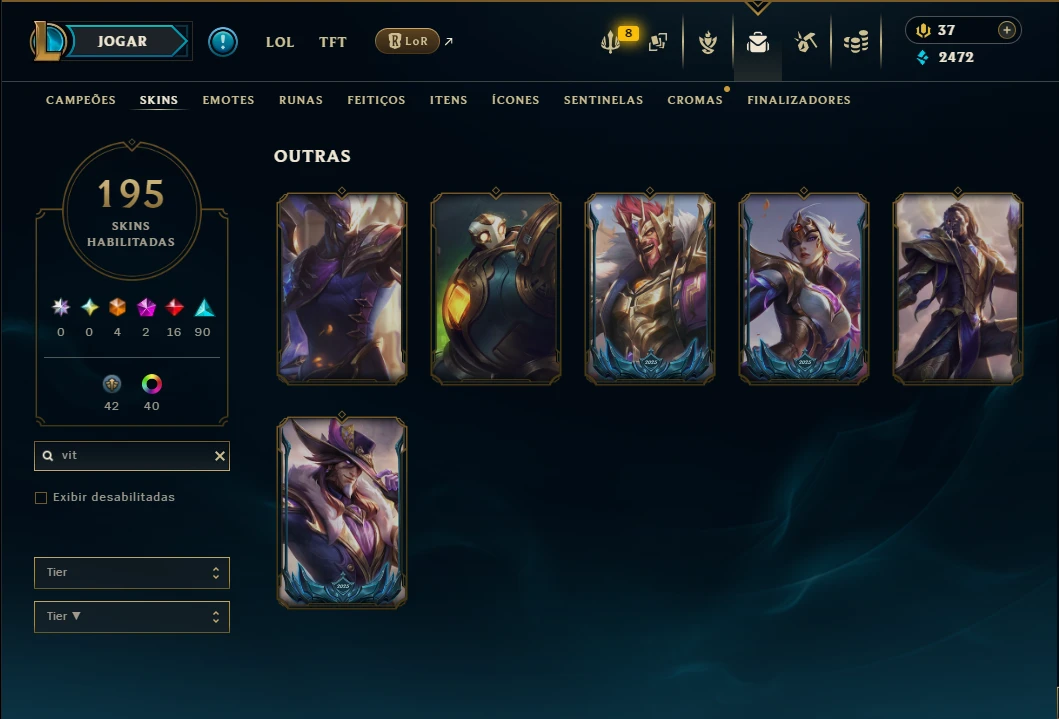Expand the first Tier dropdown
Screen dimensions: 1059x719
[x=132, y=572]
